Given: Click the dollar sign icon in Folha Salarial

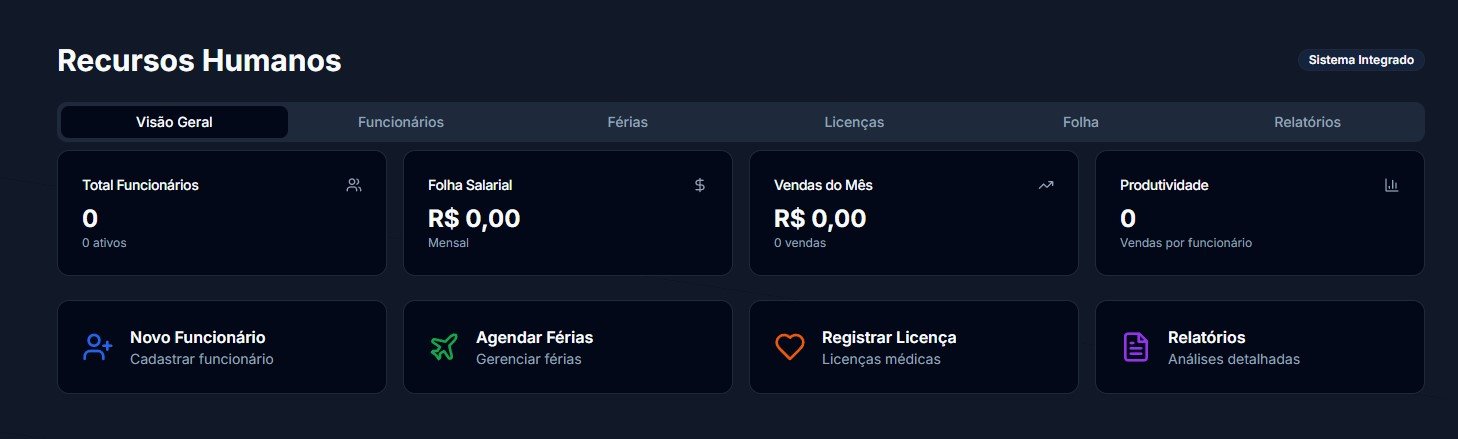Looking at the screenshot, I should [700, 185].
